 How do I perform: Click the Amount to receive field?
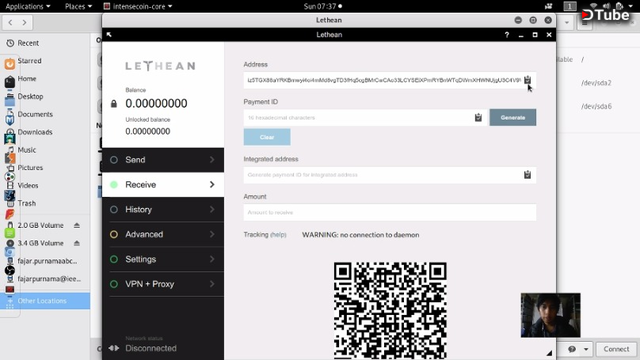coord(390,212)
